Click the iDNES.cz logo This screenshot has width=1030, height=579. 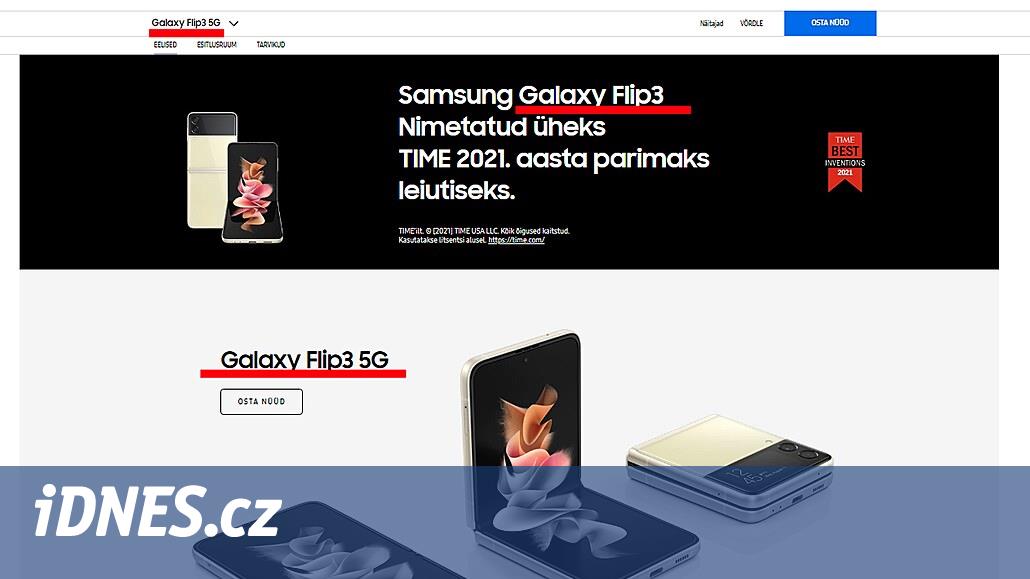point(158,511)
